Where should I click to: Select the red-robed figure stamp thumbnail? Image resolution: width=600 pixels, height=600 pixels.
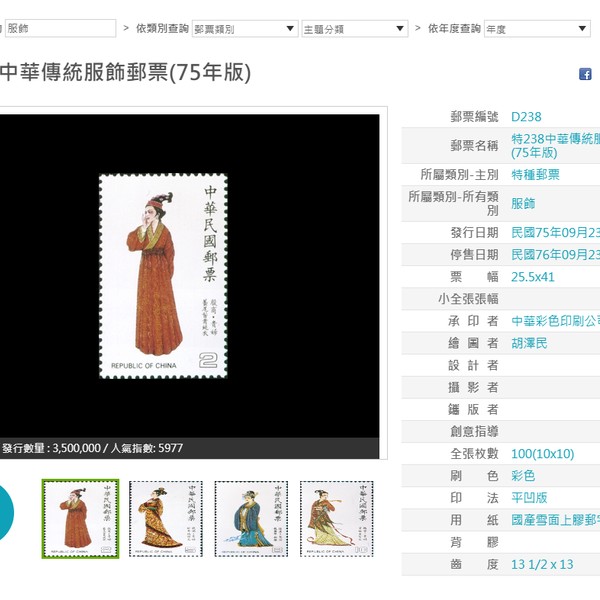(x=80, y=518)
